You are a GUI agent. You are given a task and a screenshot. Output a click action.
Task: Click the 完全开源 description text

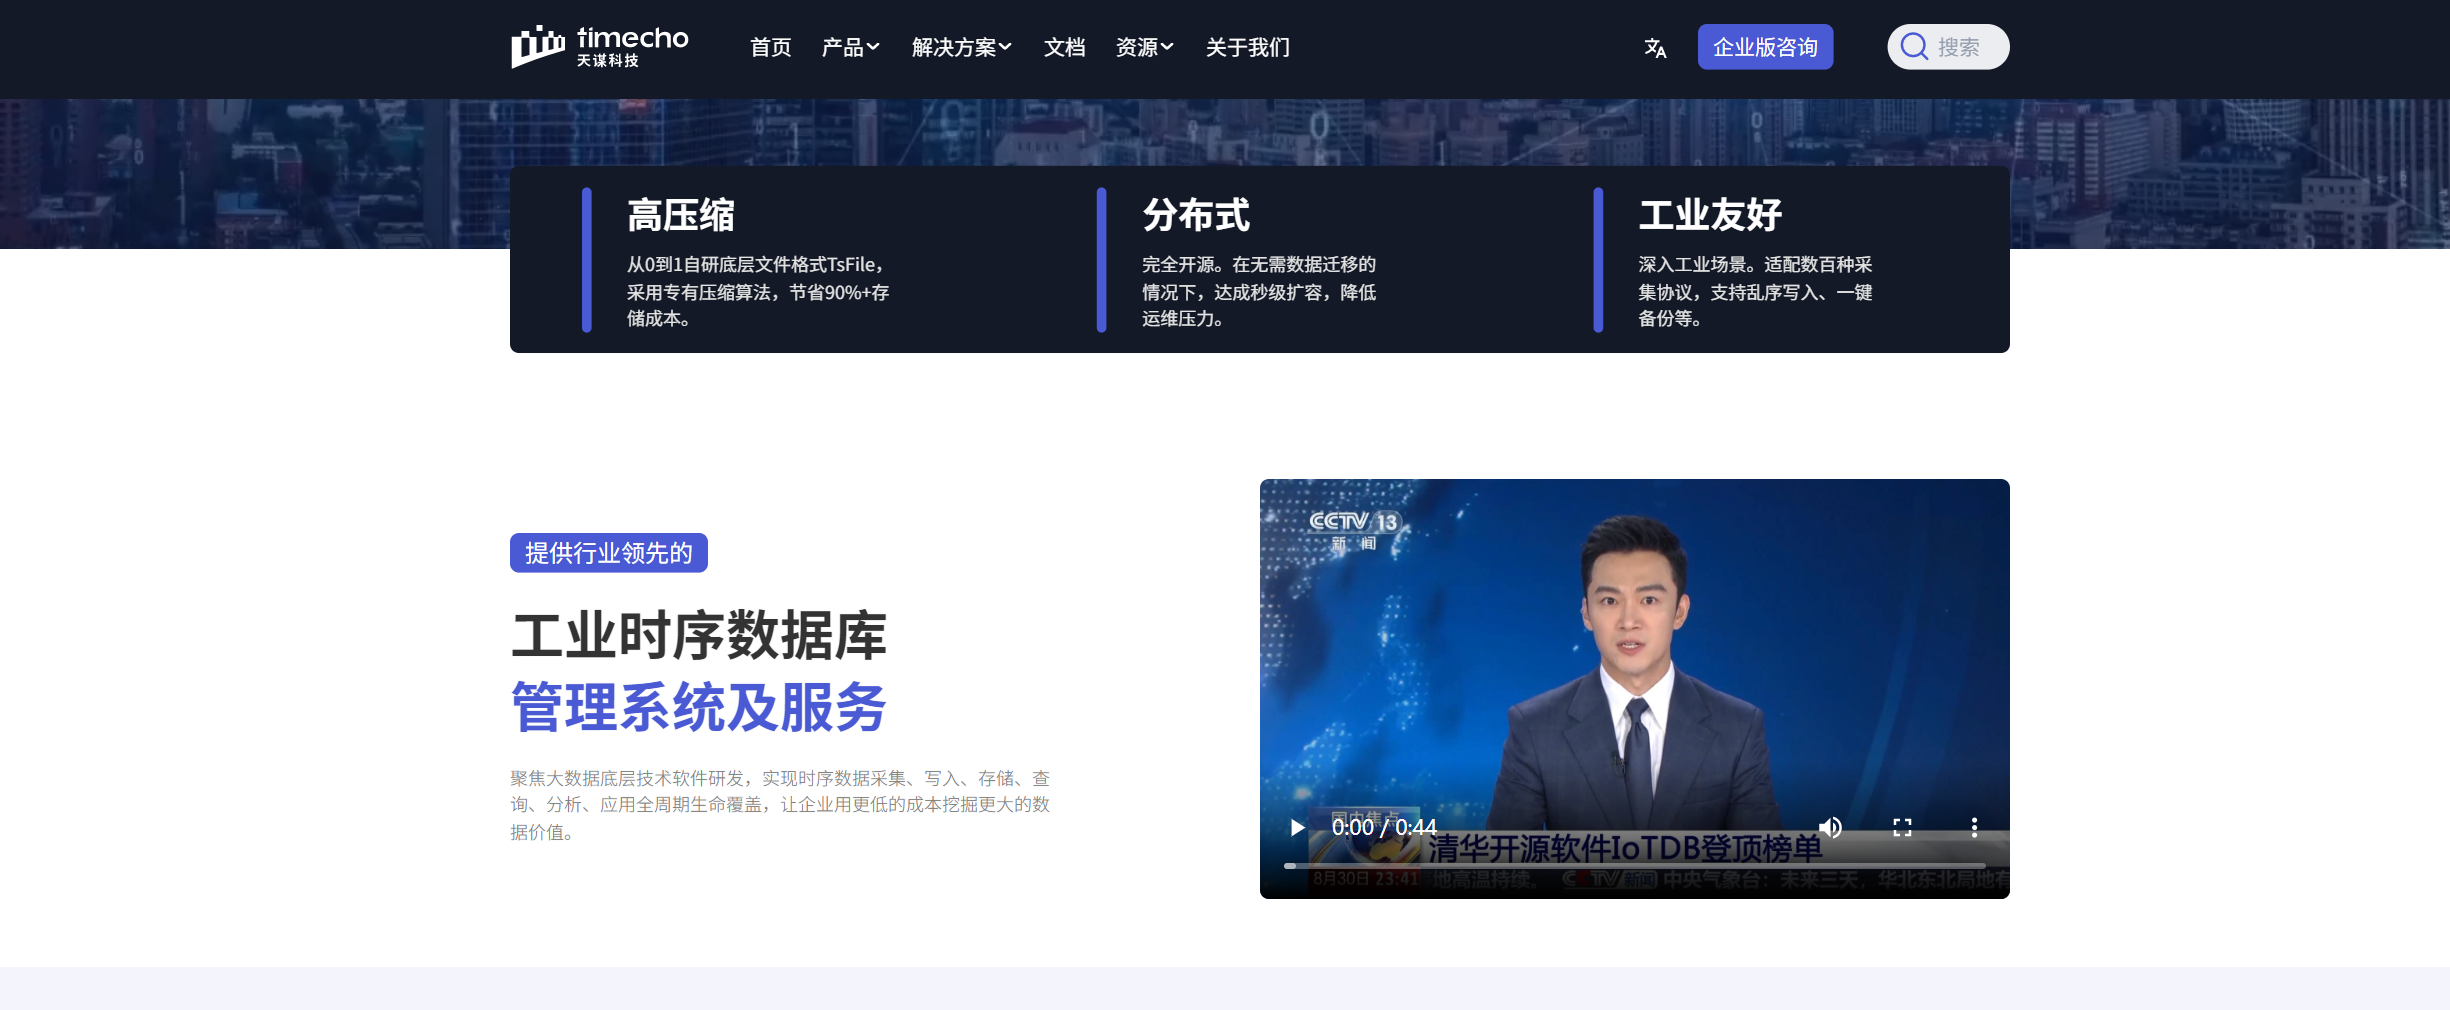pos(1259,291)
